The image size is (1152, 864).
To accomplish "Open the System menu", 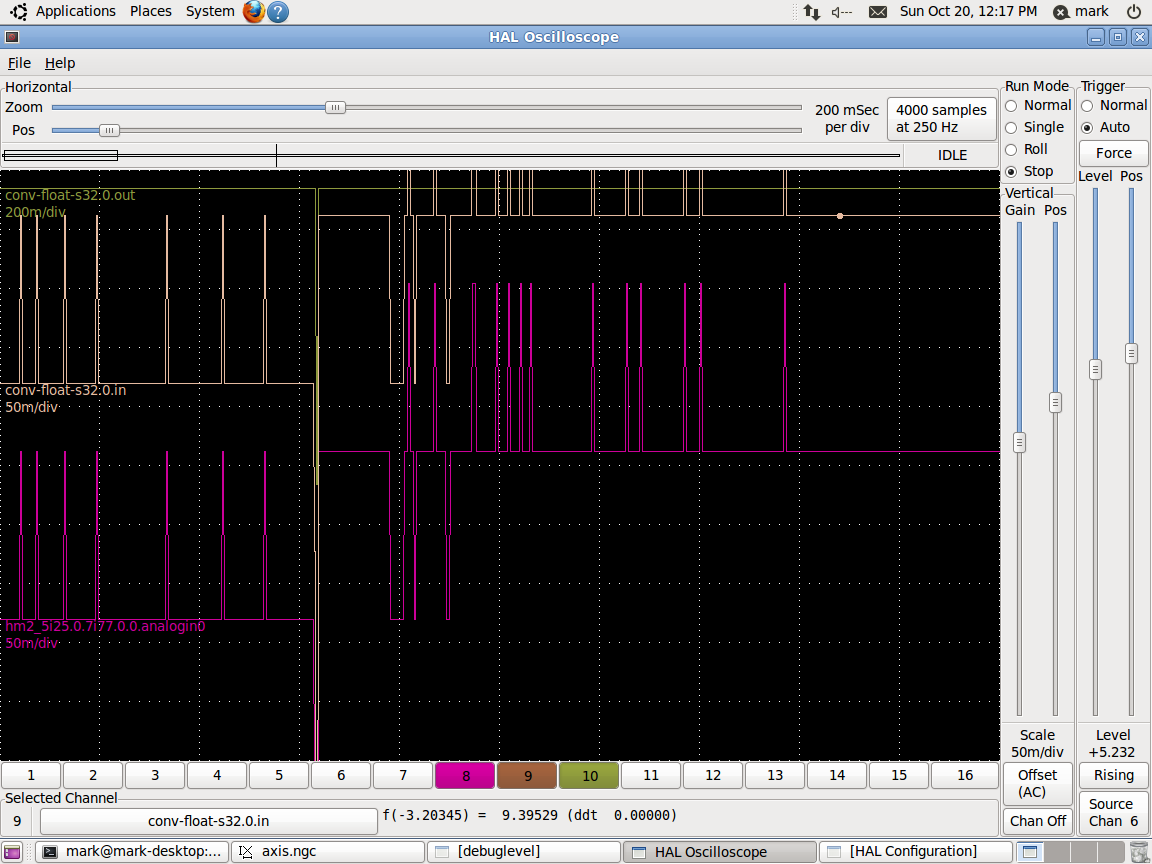I will (210, 11).
